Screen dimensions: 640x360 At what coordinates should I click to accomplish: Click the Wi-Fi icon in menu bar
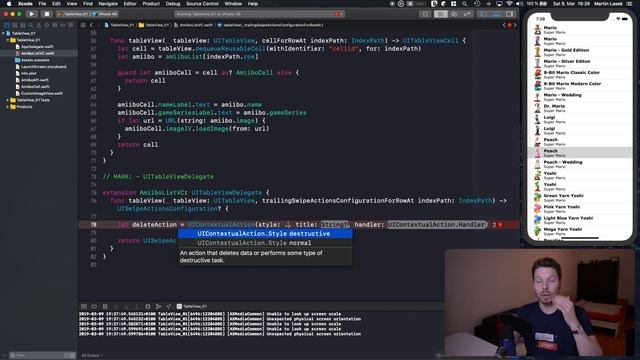pyautogui.click(x=509, y=4)
